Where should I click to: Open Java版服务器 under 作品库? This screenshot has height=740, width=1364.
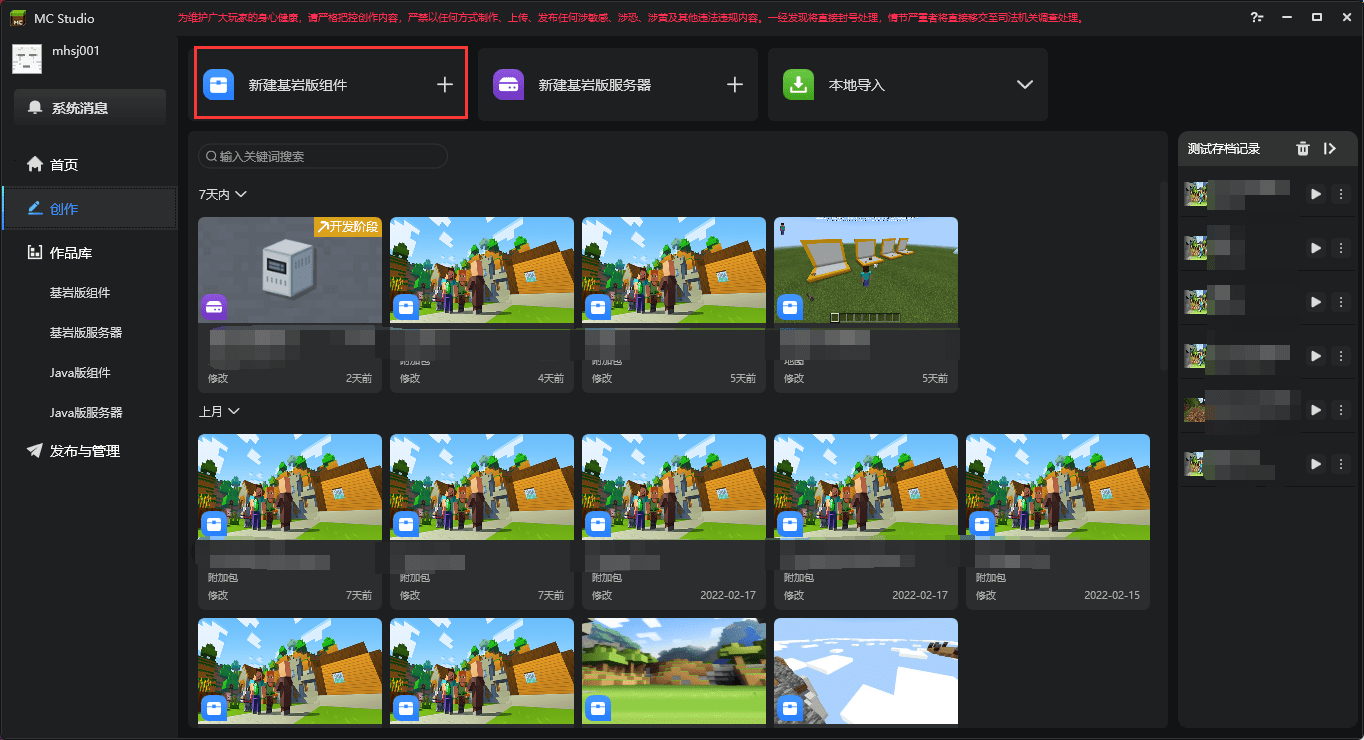86,412
